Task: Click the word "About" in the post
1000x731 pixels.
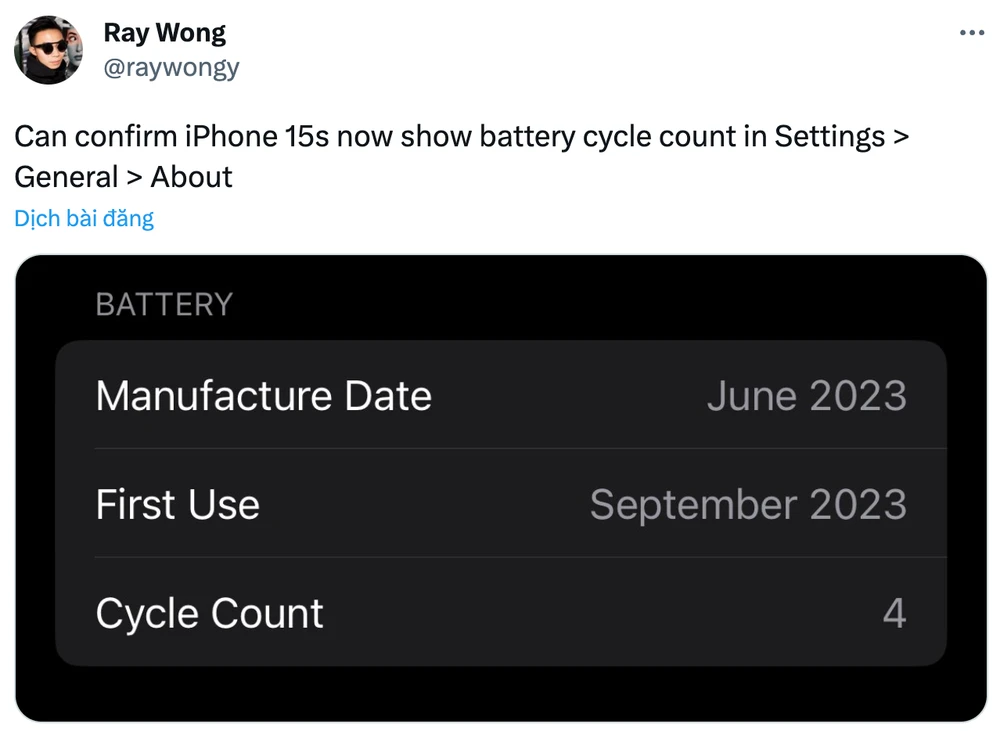Action: click(x=191, y=176)
